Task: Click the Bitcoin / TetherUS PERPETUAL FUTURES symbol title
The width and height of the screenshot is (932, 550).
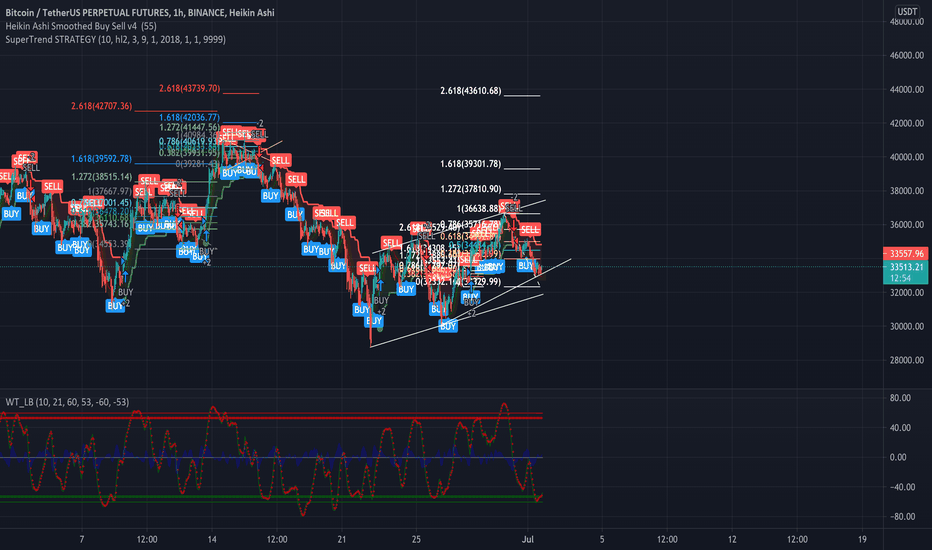Action: coord(140,12)
